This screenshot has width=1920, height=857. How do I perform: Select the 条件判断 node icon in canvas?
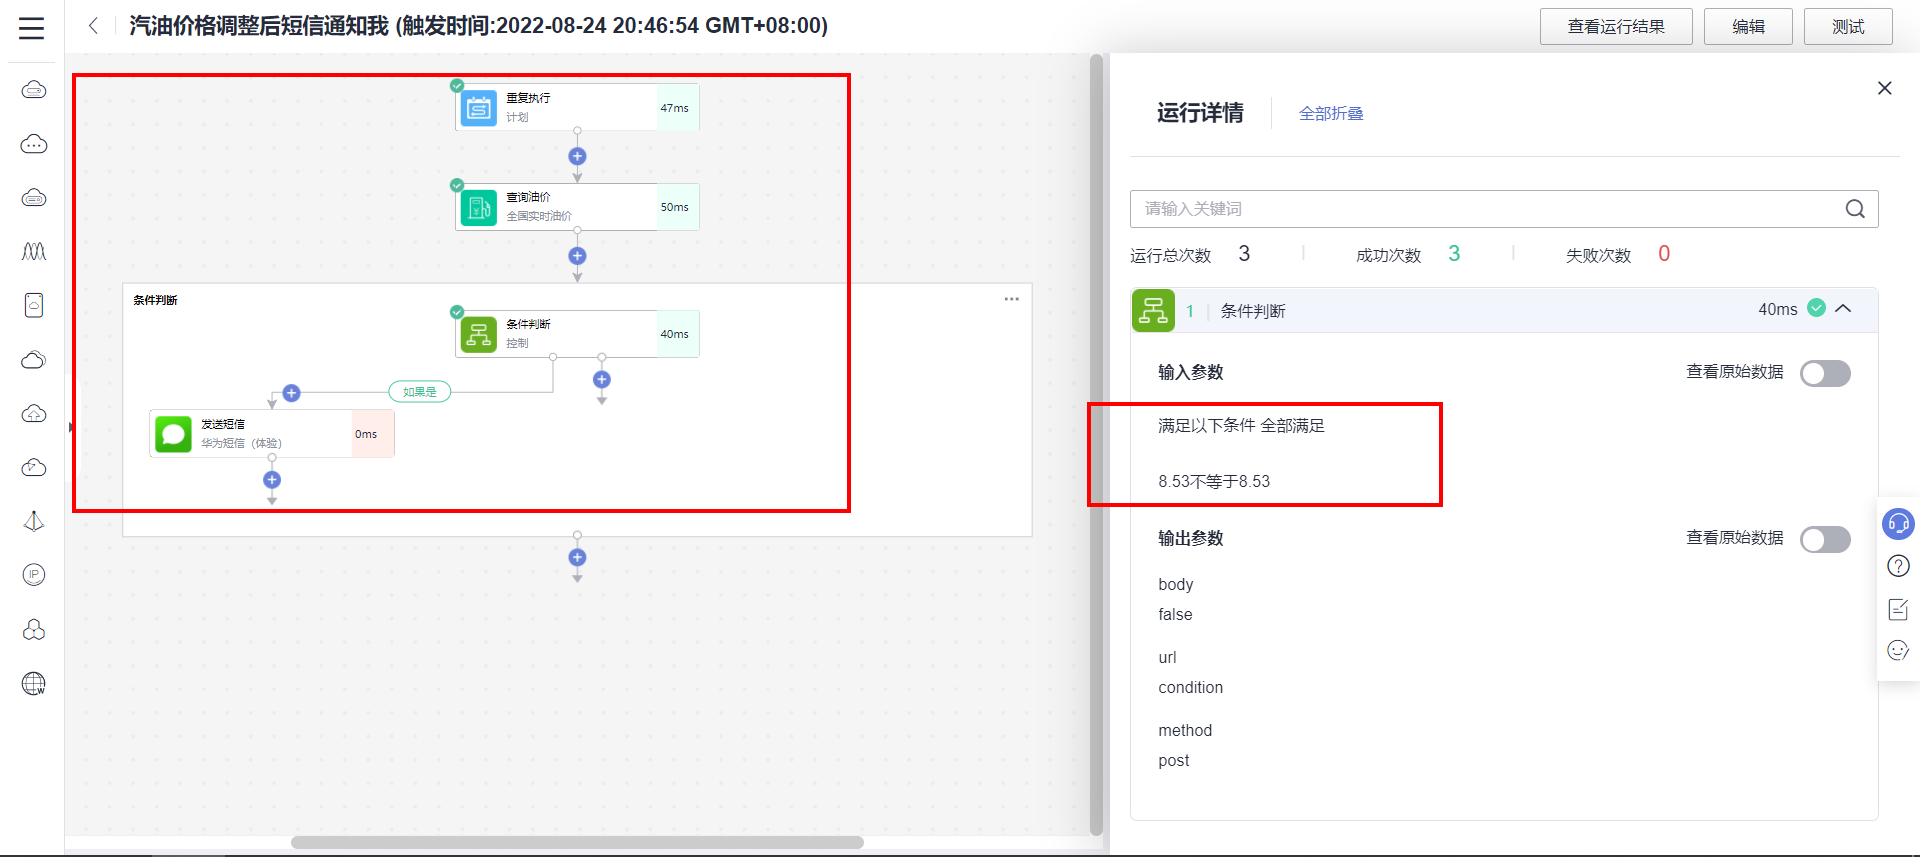click(x=479, y=334)
